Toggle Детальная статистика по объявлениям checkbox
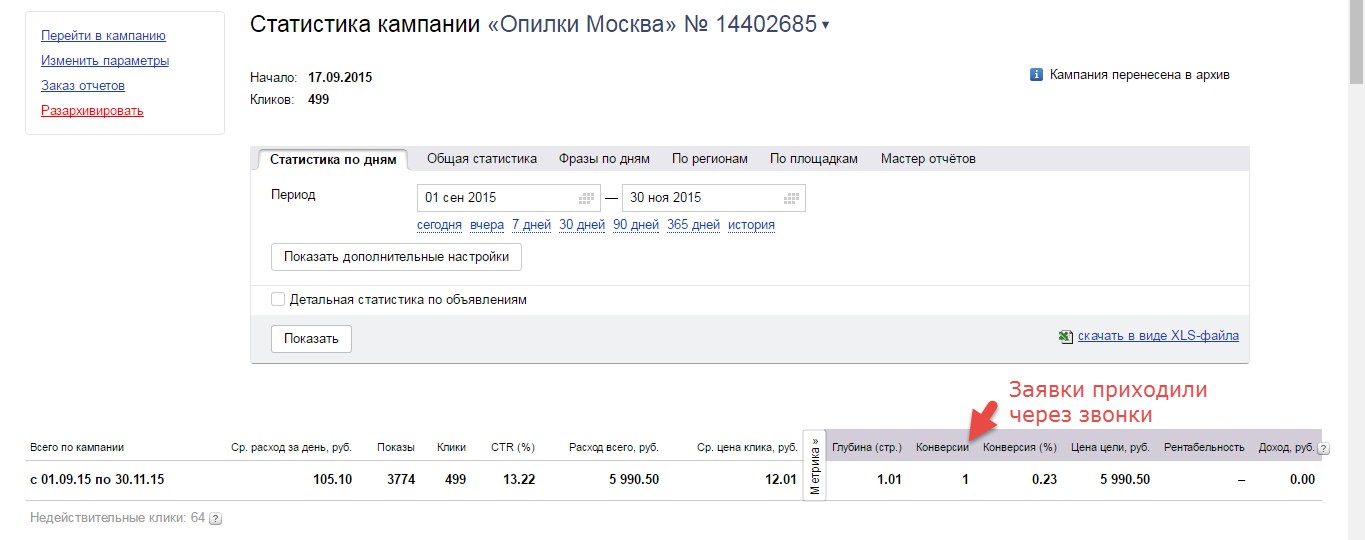The height and width of the screenshot is (540, 1365). pos(278,299)
